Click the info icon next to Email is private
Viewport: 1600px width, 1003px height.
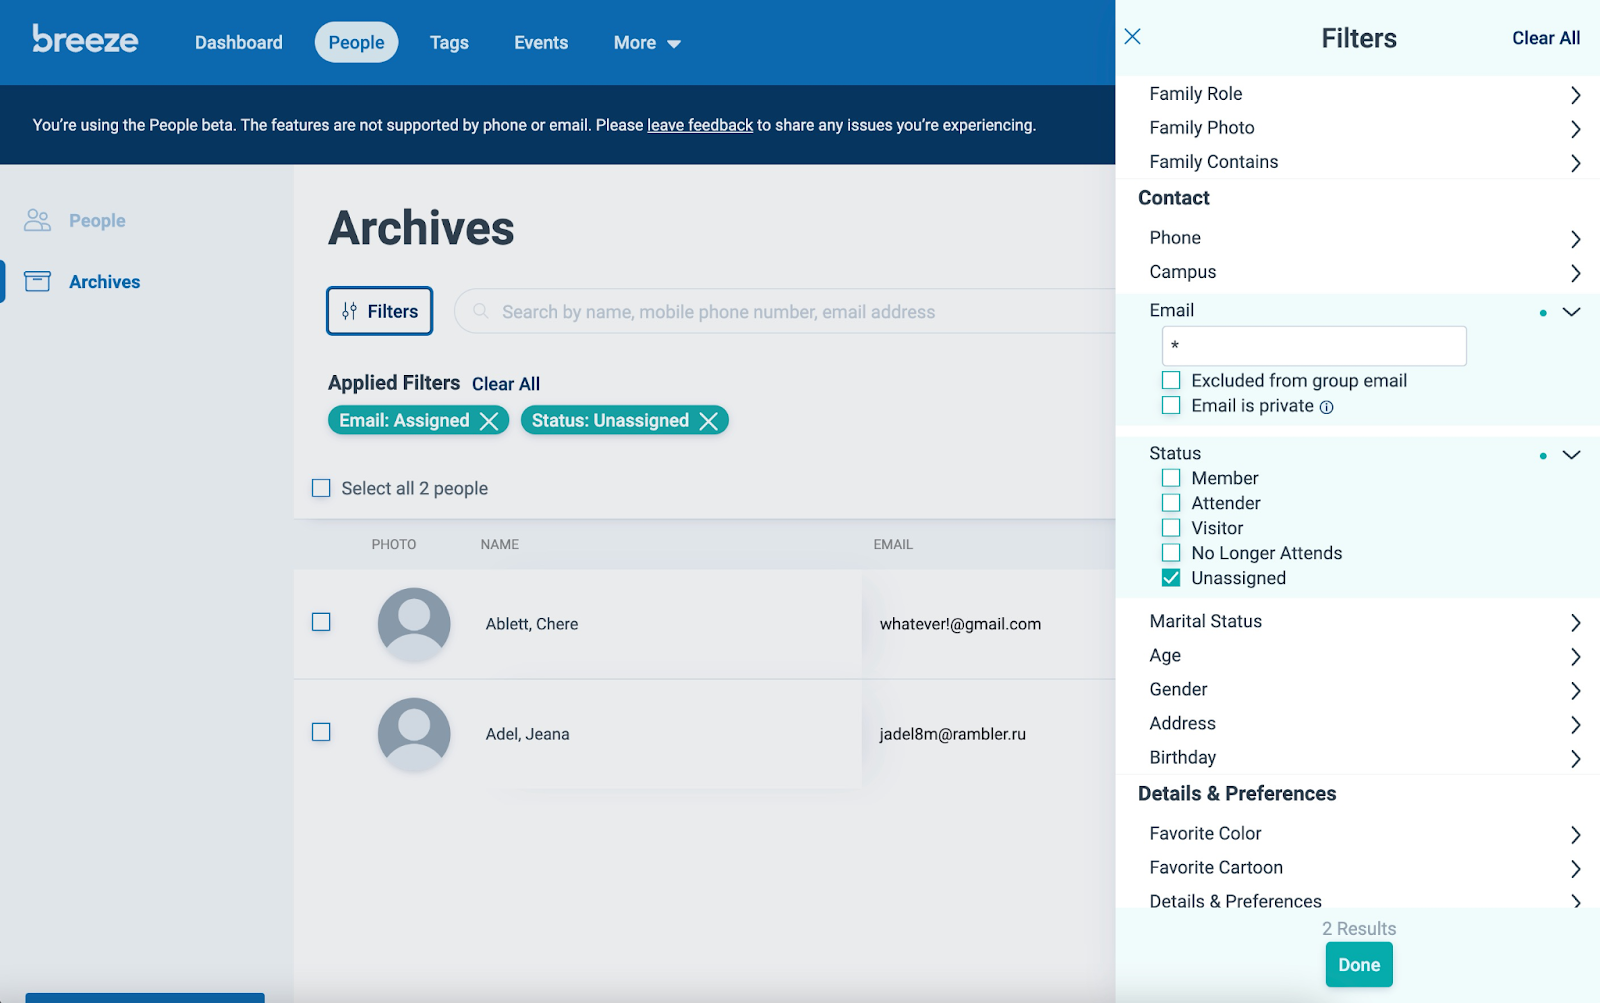click(x=1326, y=407)
